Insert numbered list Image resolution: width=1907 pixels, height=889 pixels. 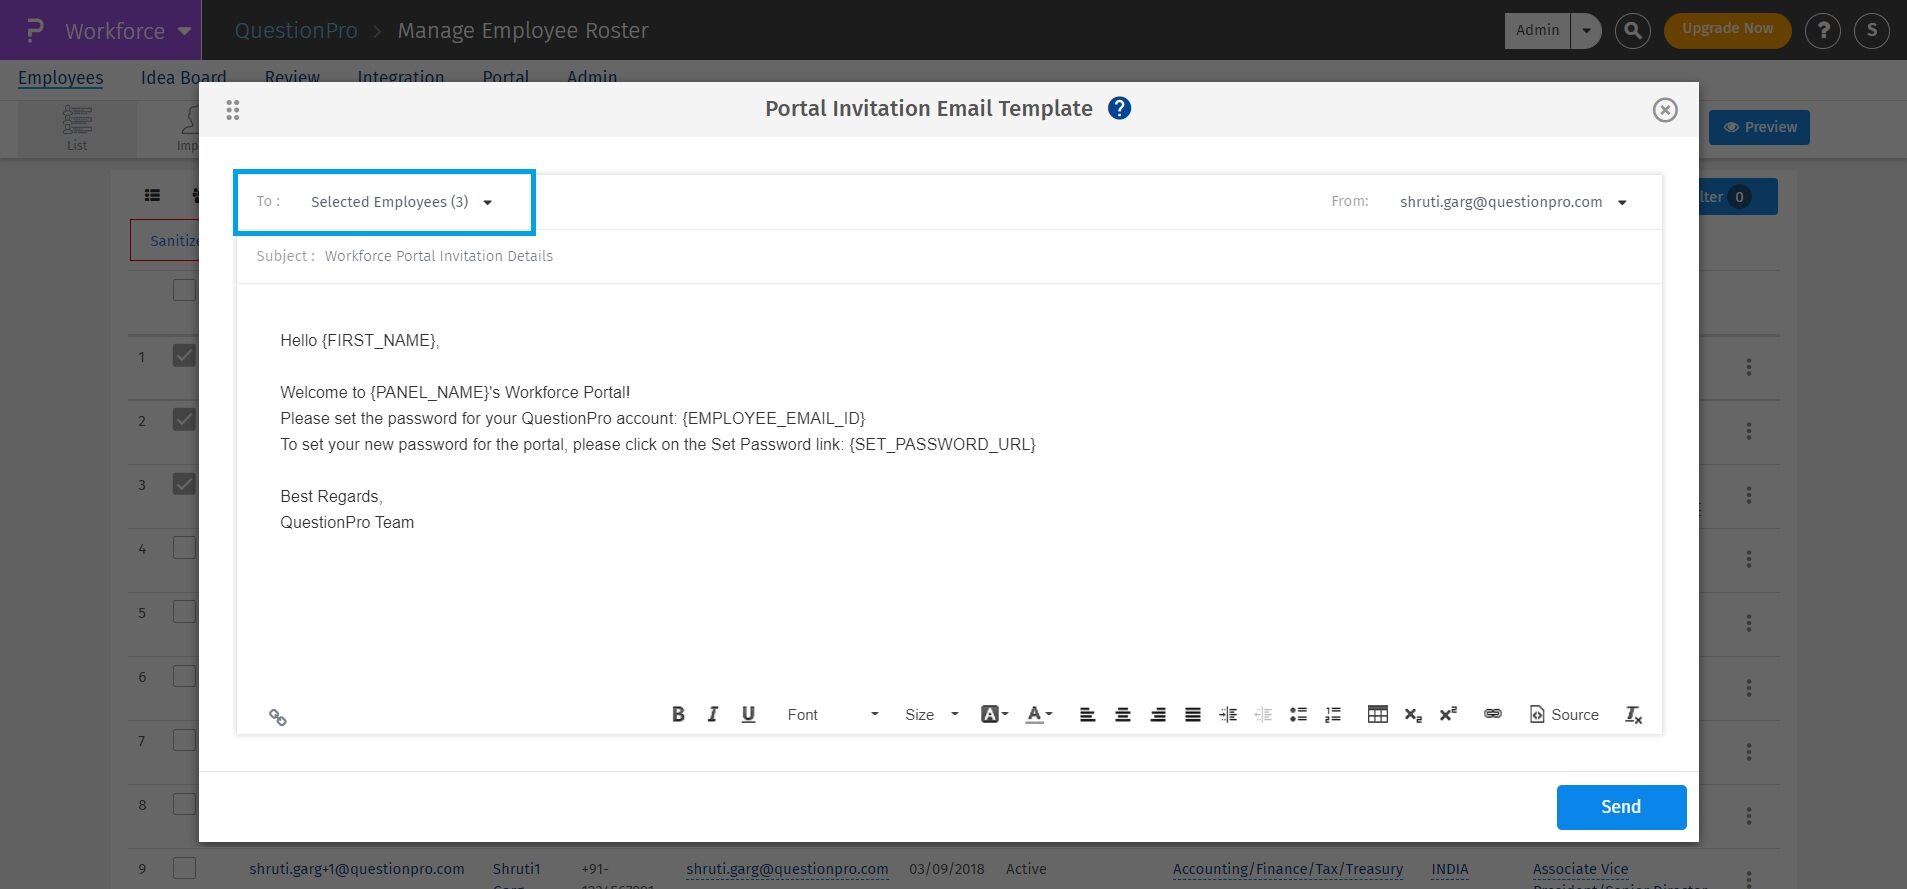(x=1333, y=714)
